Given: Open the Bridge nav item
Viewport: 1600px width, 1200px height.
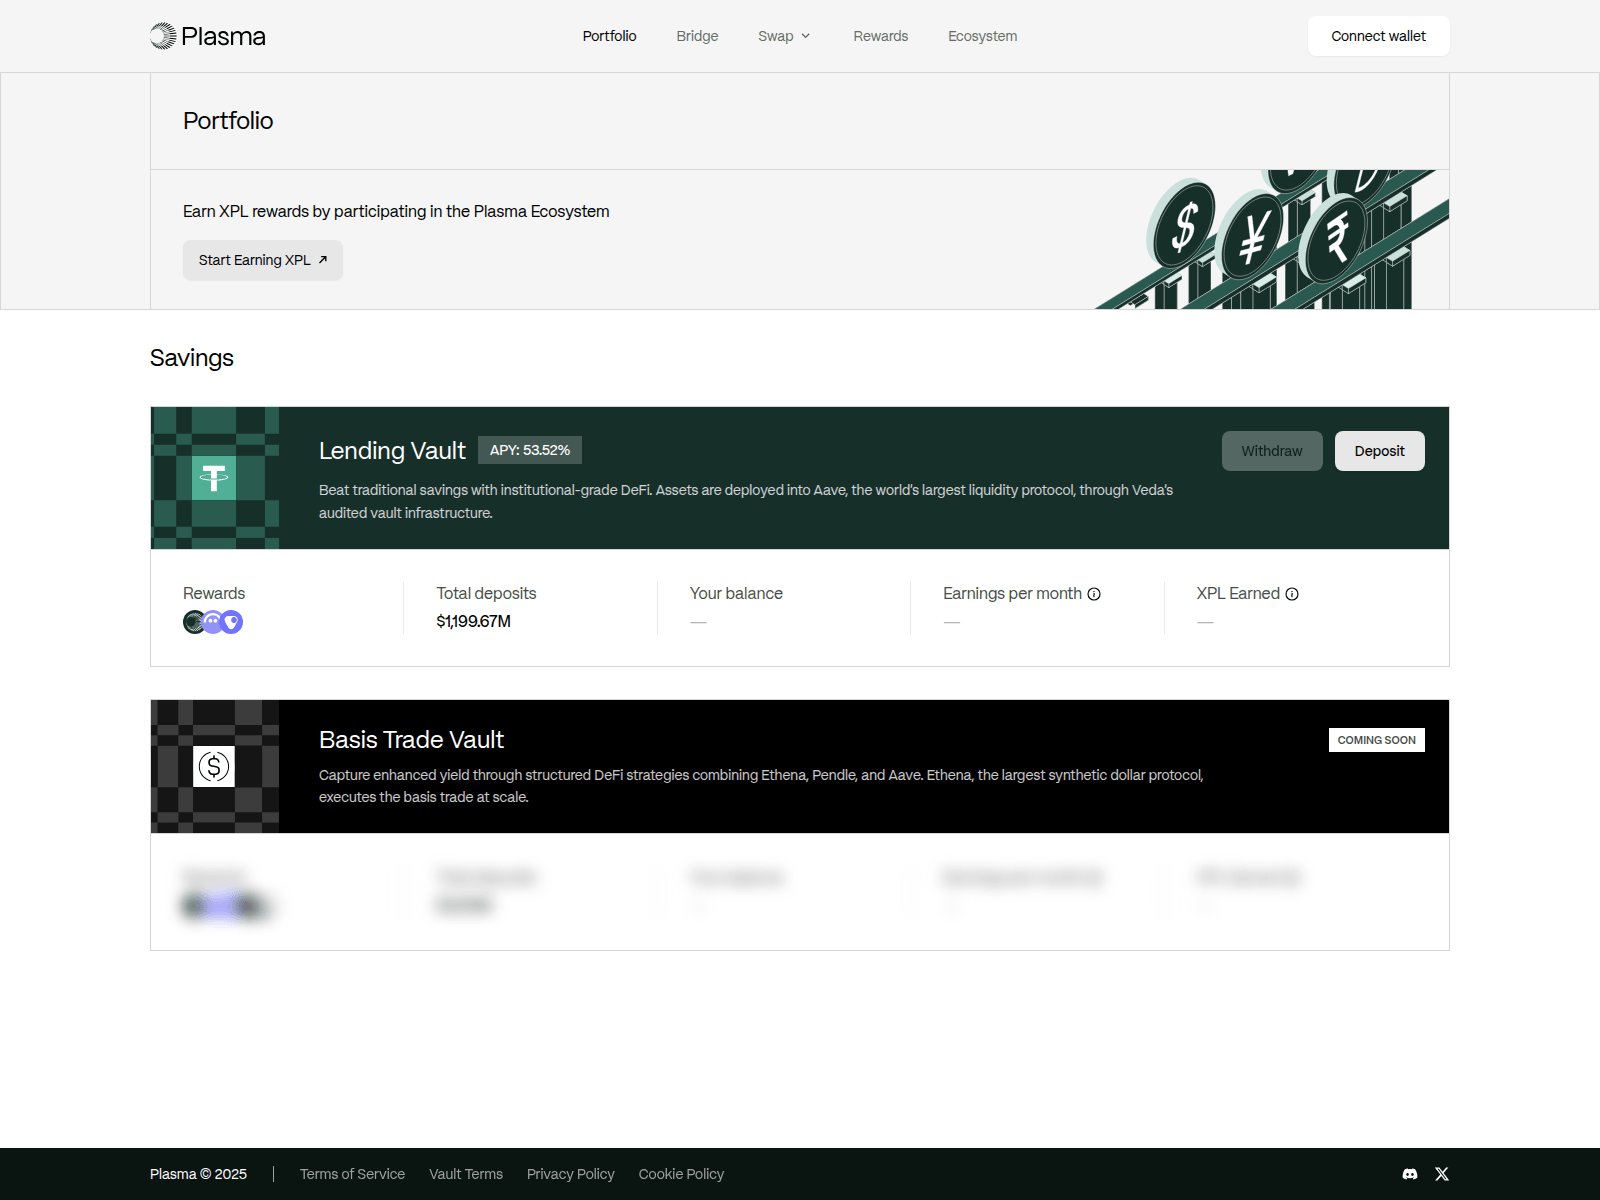Looking at the screenshot, I should 697,36.
